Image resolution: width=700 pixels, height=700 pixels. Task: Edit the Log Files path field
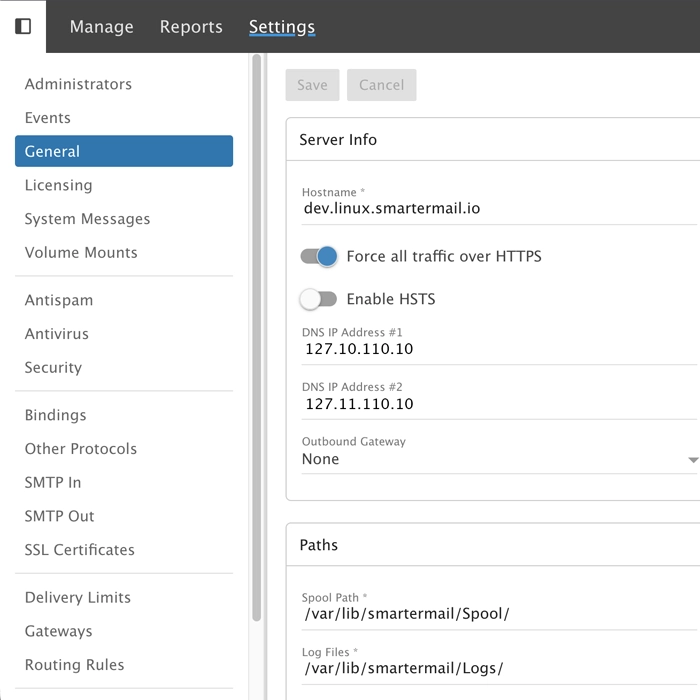point(500,668)
